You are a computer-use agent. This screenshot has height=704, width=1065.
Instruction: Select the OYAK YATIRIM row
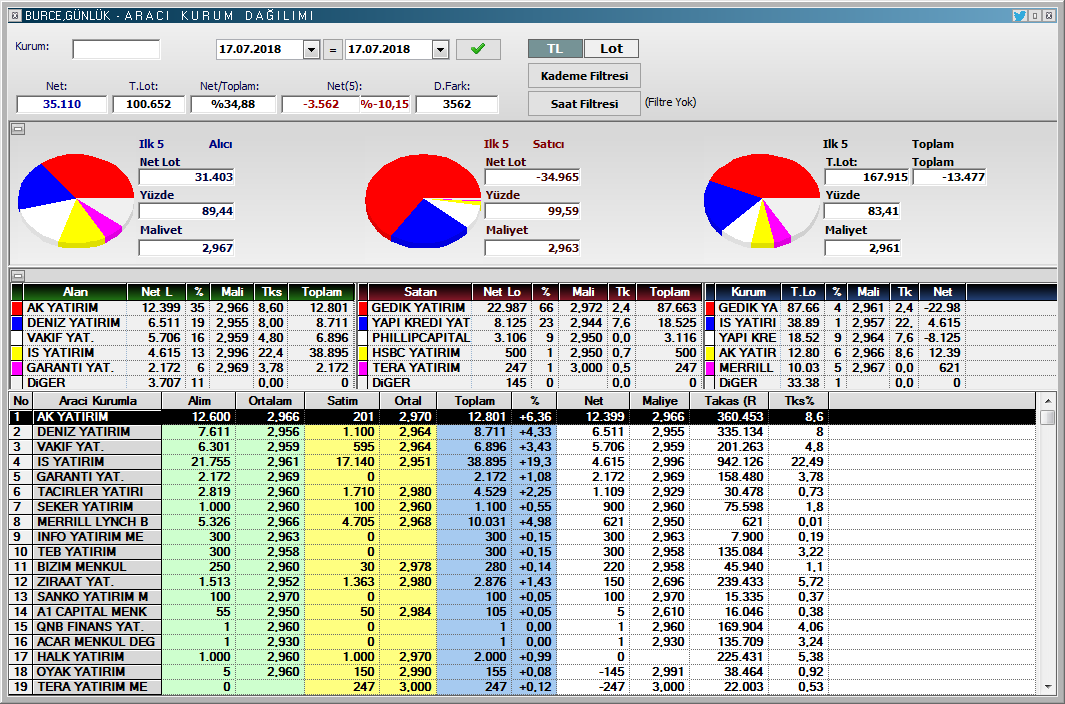(523, 671)
